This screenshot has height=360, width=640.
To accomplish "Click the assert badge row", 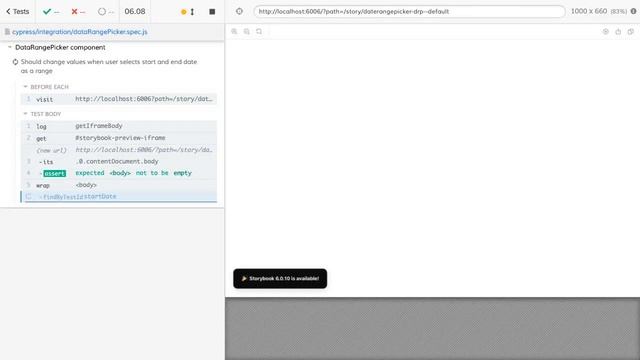I will coord(119,173).
